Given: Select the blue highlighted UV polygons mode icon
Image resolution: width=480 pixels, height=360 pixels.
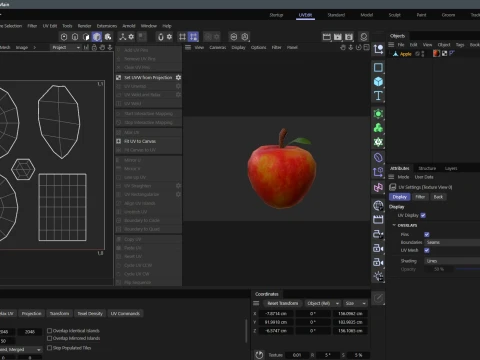Looking at the screenshot, I should click(x=97, y=37).
